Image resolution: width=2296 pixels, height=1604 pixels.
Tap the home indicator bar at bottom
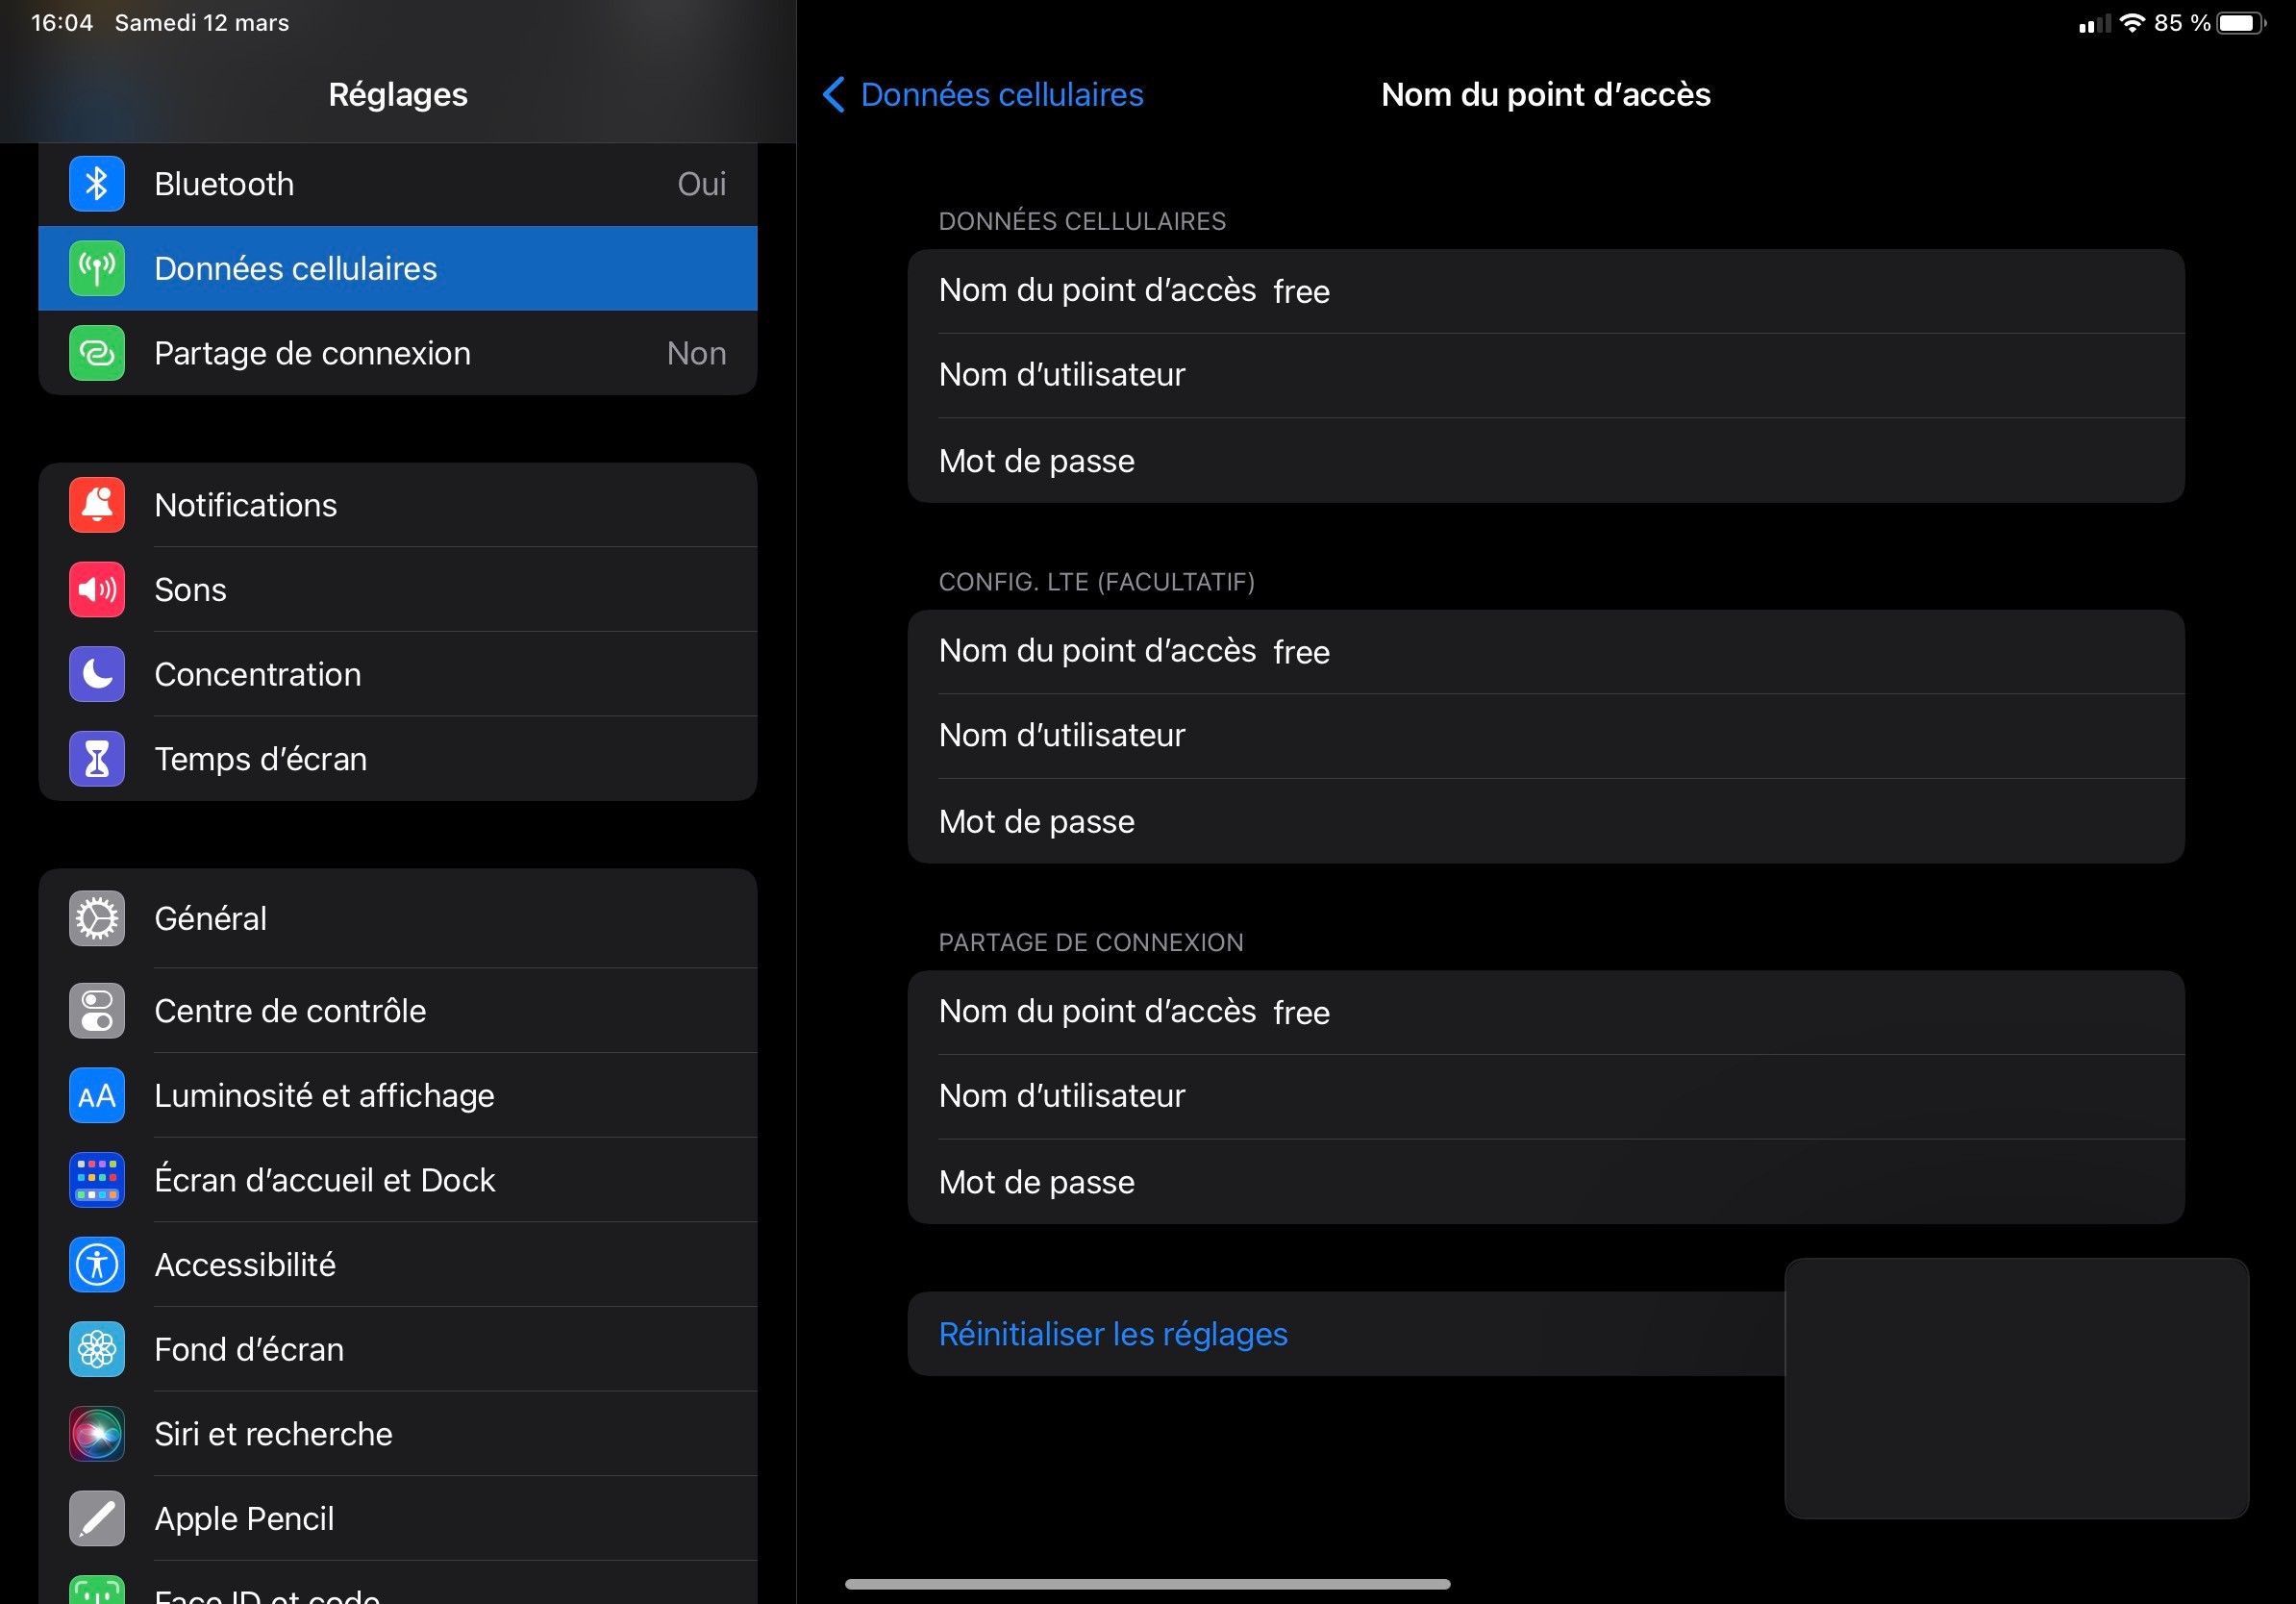pos(1147,1584)
